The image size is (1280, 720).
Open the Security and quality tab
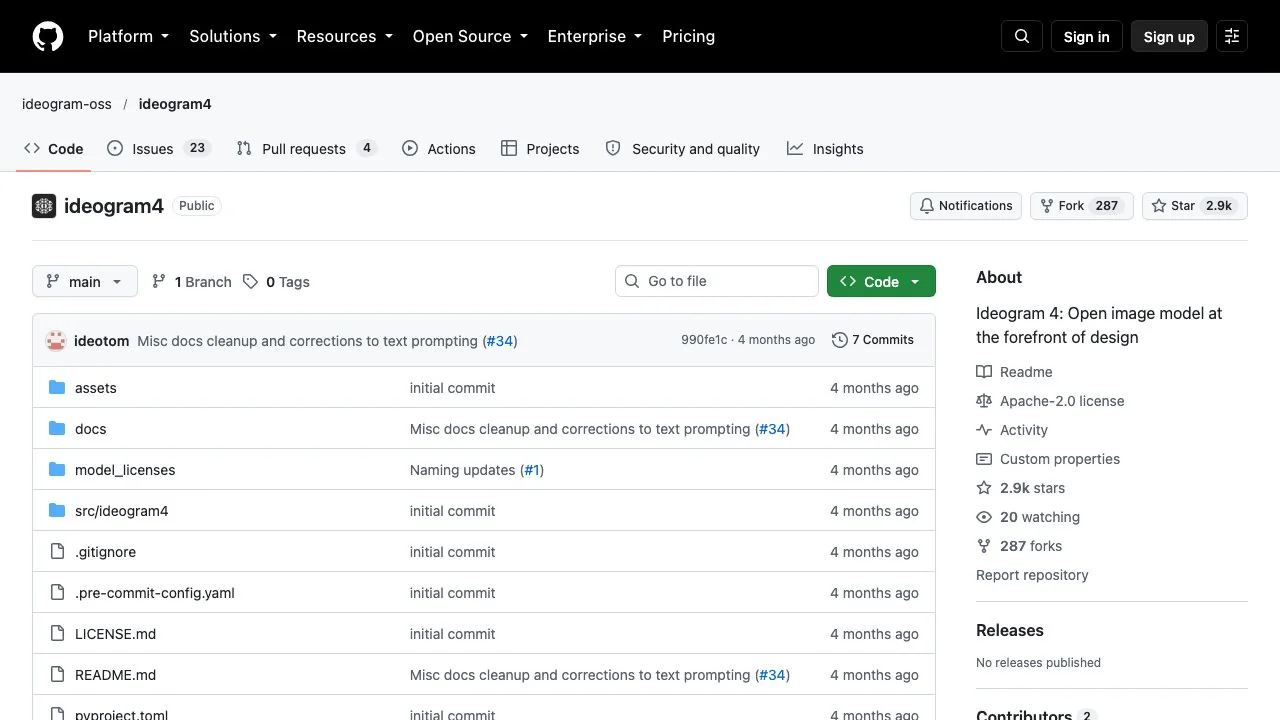683,149
